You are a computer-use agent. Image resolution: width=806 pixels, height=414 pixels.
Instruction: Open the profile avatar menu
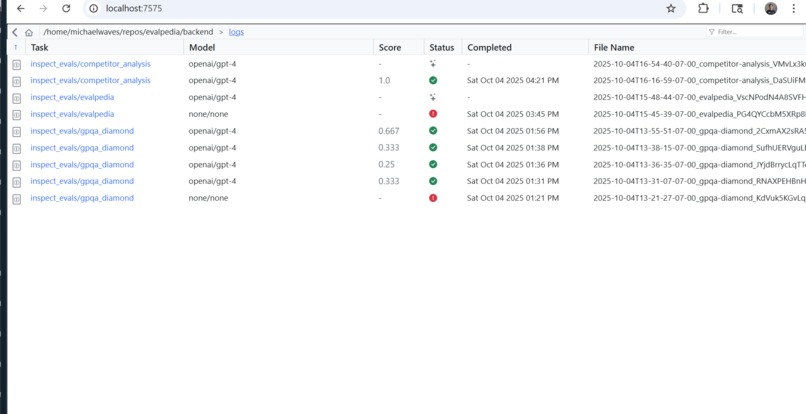(x=771, y=9)
